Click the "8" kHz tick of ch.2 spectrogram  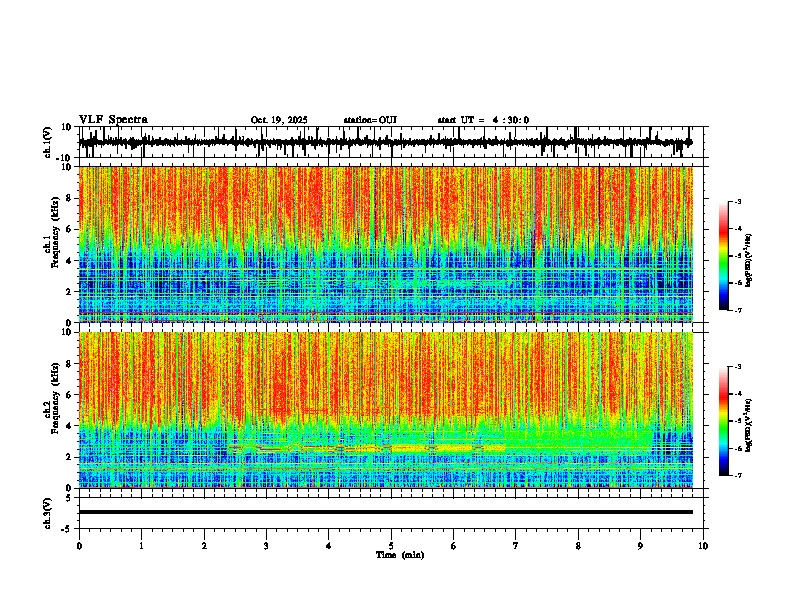(x=69, y=364)
